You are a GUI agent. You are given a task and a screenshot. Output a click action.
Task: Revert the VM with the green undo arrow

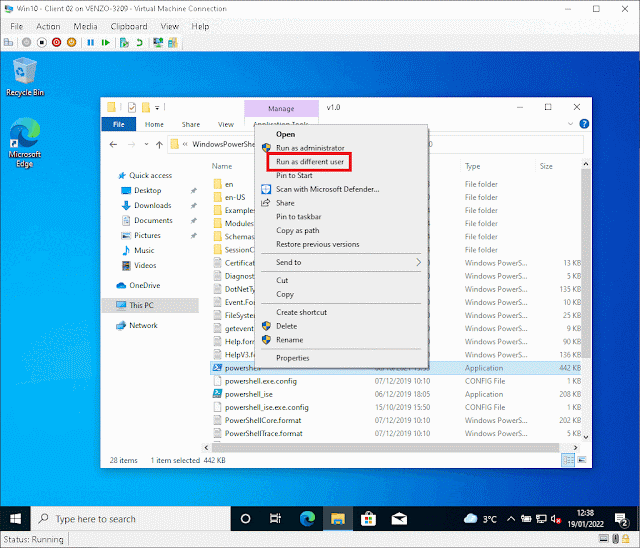pyautogui.click(x=140, y=42)
